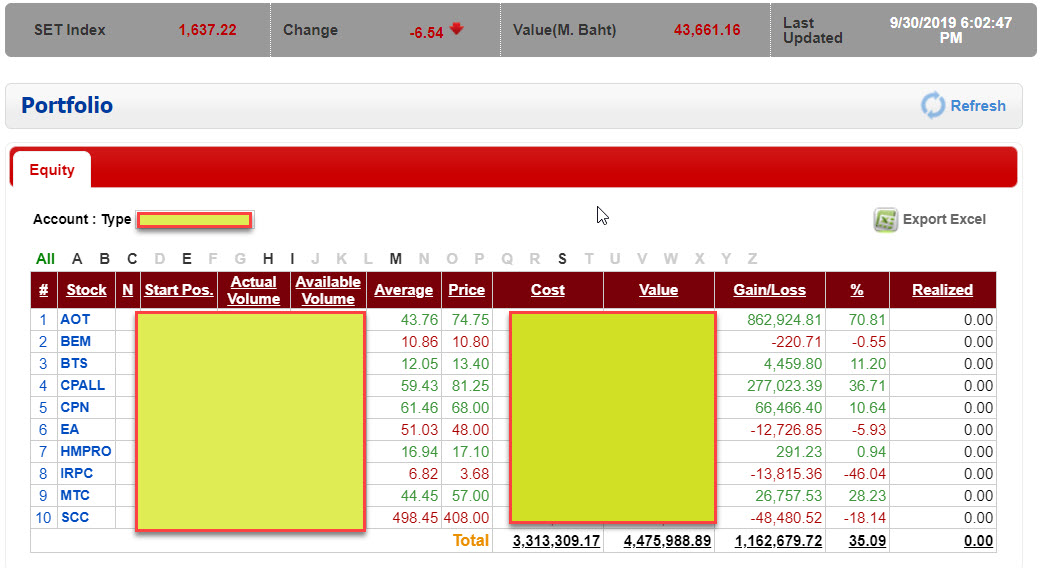Click the market Change value -6.54
The height and width of the screenshot is (568, 1045).
pos(427,33)
